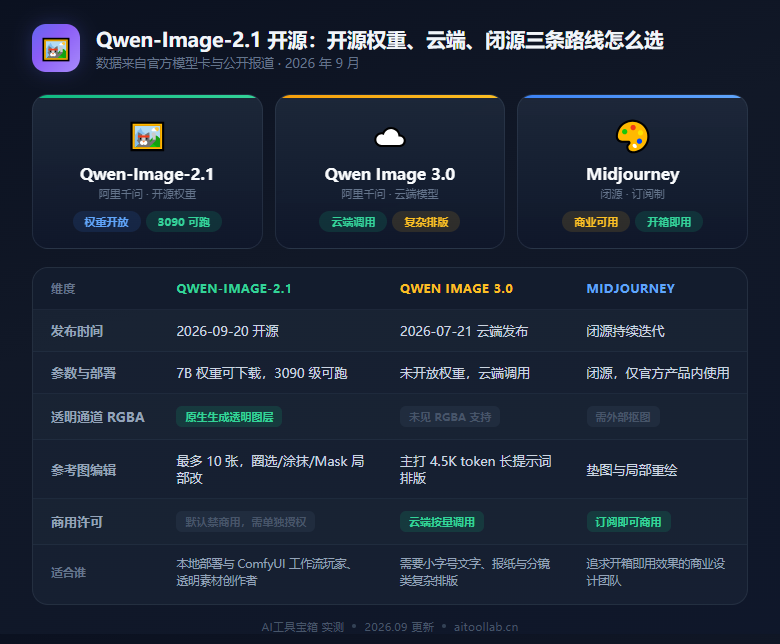
Task: Click the 闭源持续迭代 cell
Action: point(625,331)
